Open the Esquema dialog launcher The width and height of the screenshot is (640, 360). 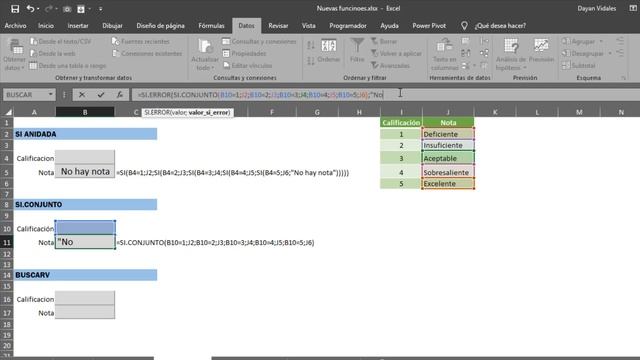(624, 78)
